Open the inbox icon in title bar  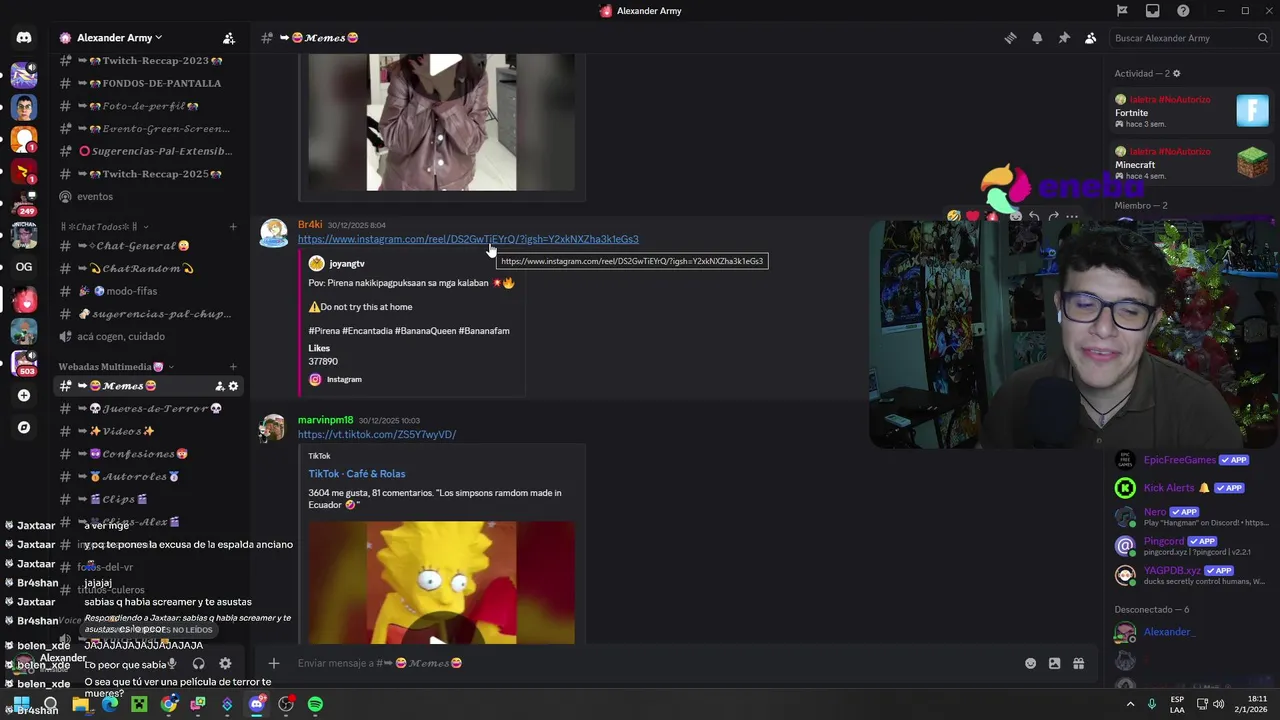pos(1153,11)
